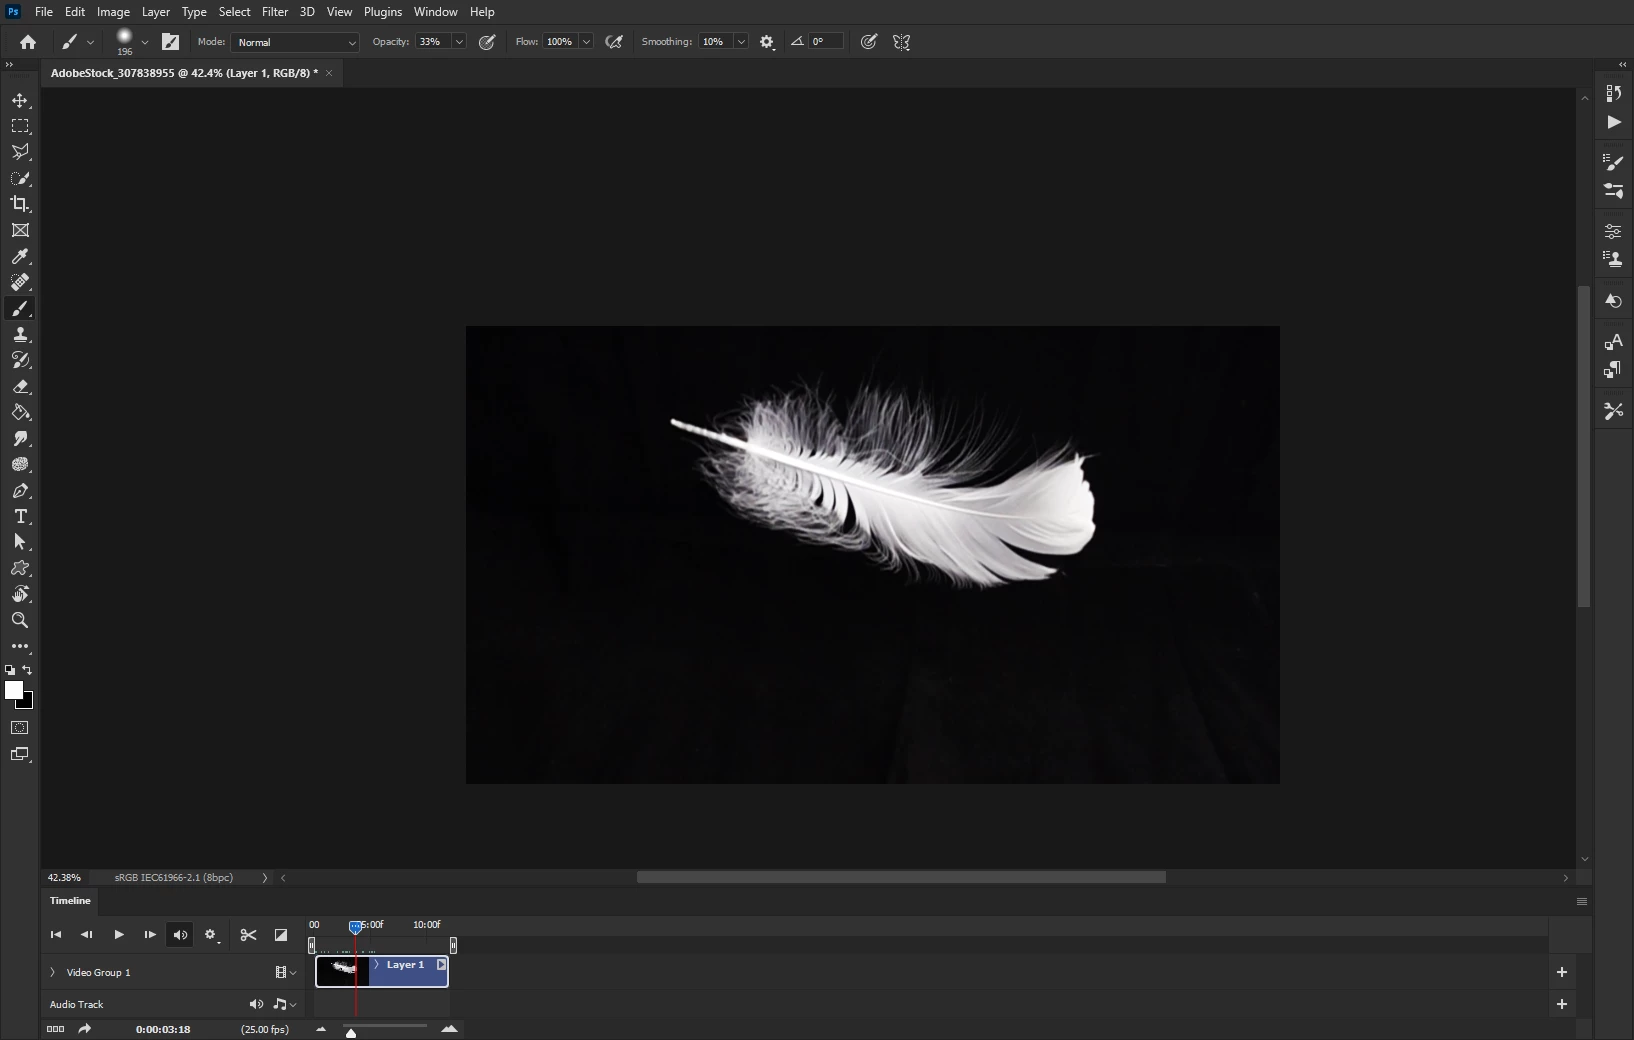
Task: Select the Zoom tool
Action: click(x=20, y=621)
